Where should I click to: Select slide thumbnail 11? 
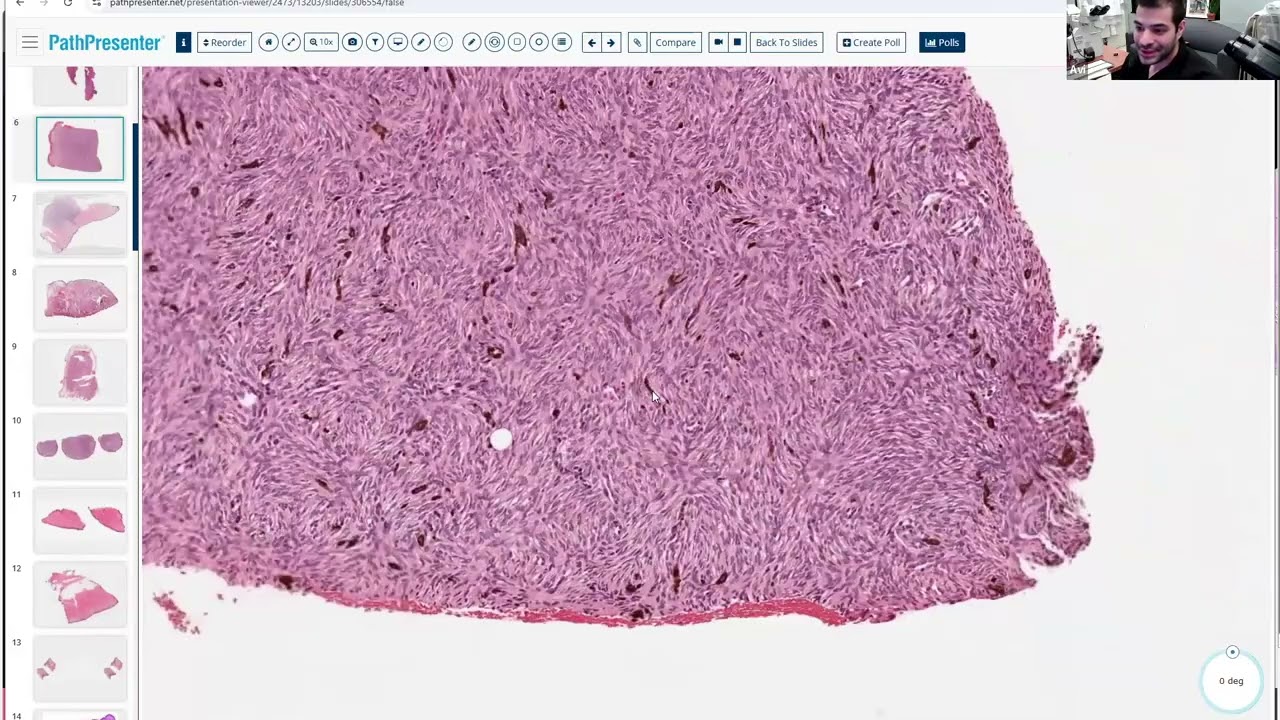[80, 520]
